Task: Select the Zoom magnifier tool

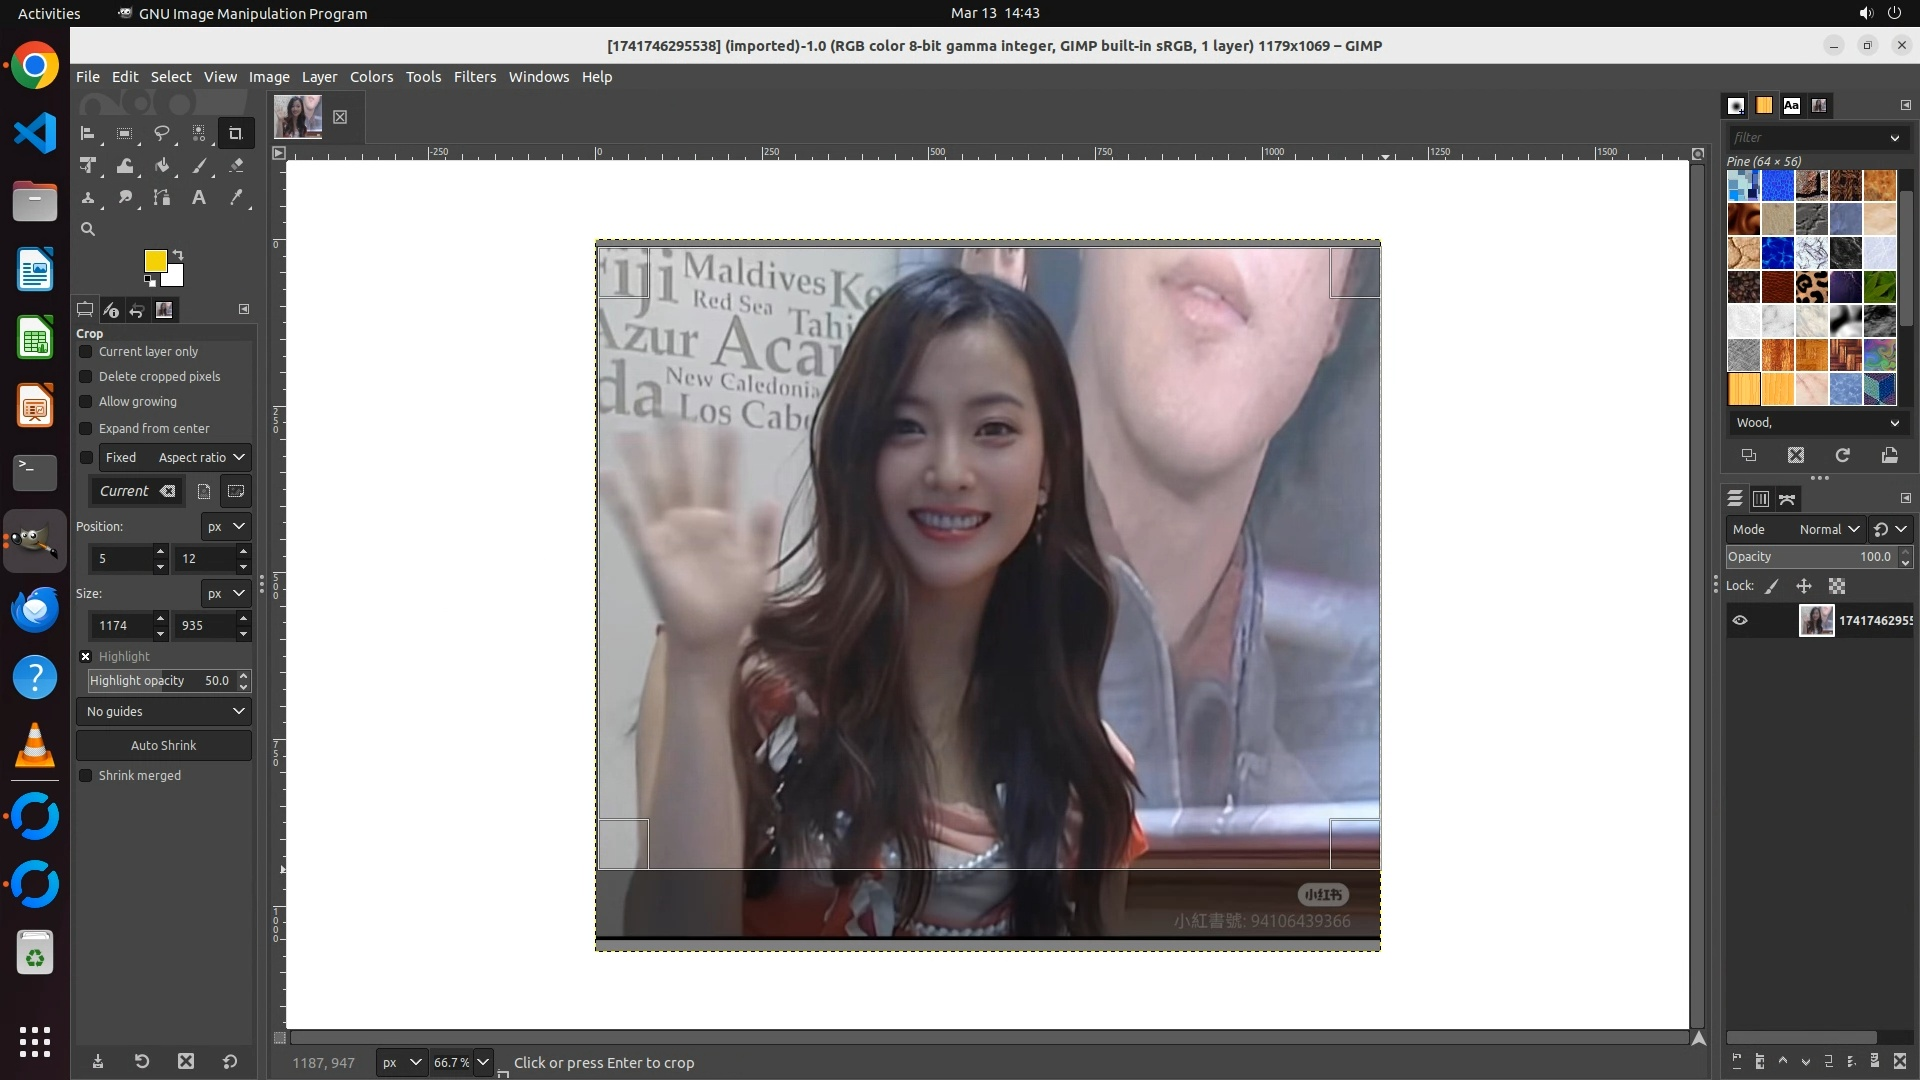Action: [88, 229]
